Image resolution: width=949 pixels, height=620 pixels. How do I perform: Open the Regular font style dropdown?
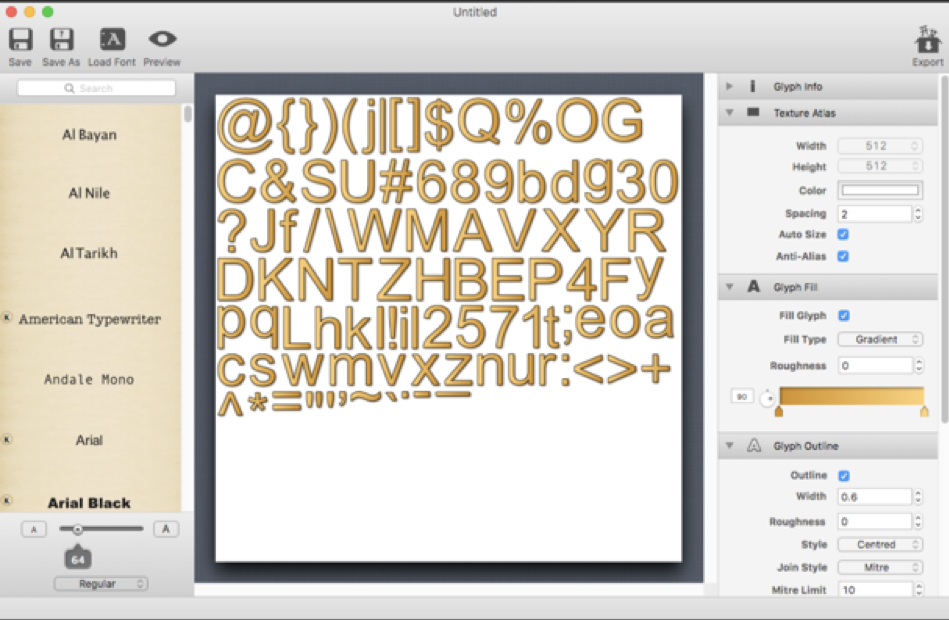pyautogui.click(x=101, y=583)
